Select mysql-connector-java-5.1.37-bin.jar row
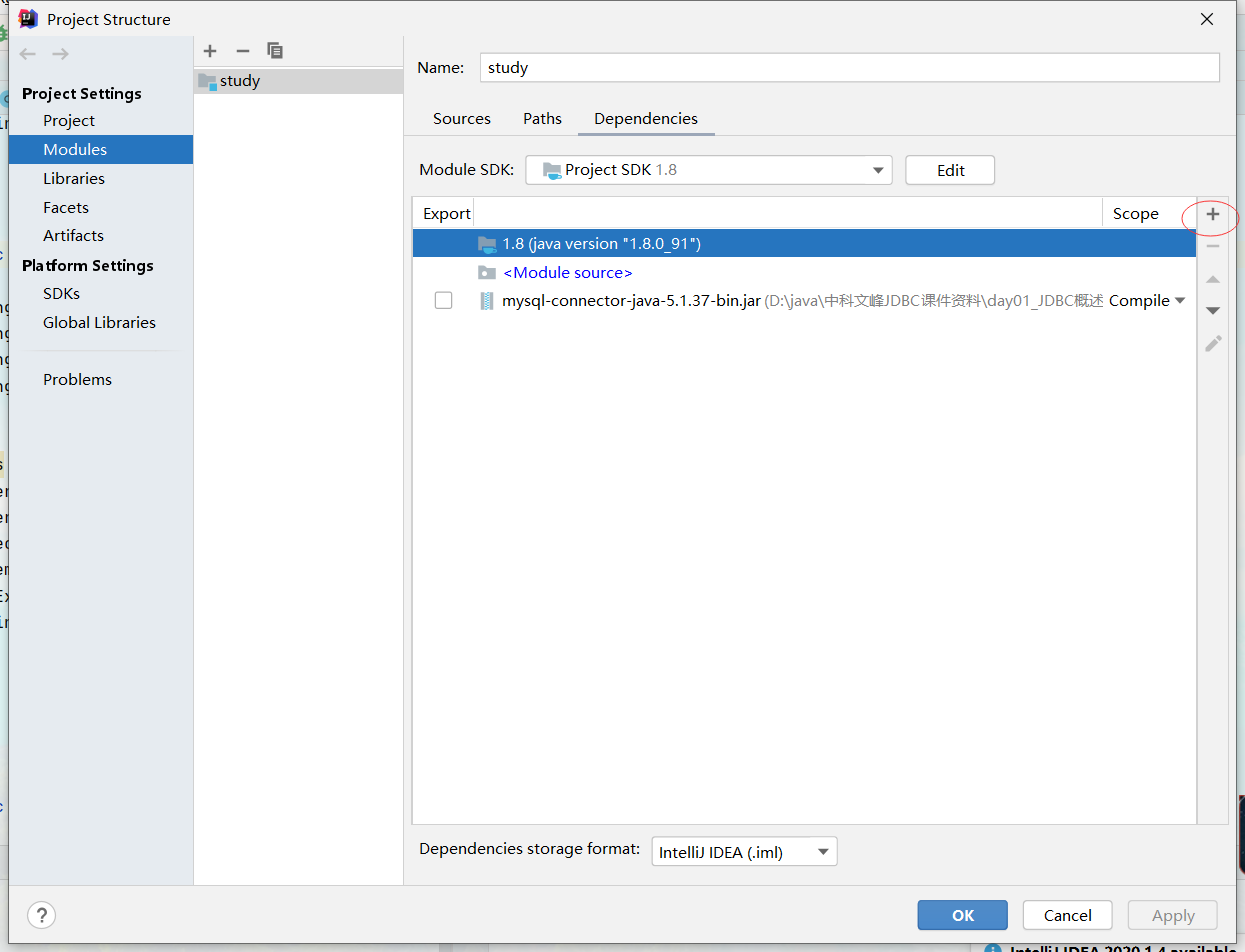 pyautogui.click(x=804, y=301)
